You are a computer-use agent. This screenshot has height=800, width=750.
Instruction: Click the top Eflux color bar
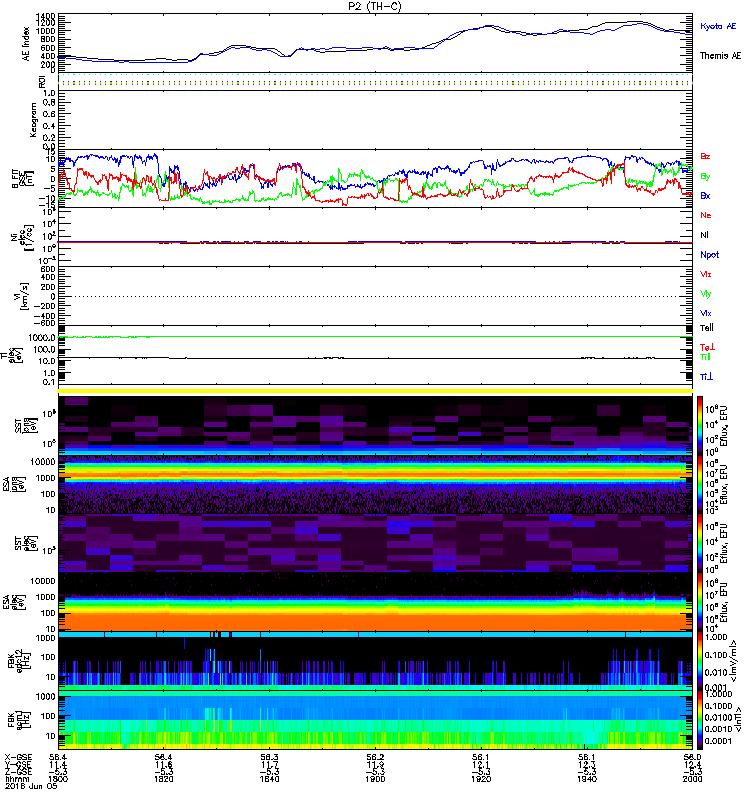coord(699,425)
